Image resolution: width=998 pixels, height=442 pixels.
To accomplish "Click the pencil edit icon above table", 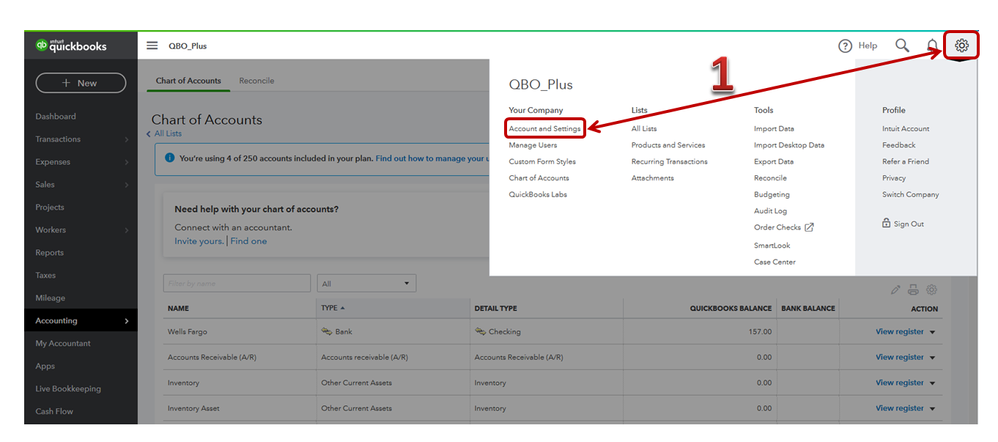I will pos(896,290).
